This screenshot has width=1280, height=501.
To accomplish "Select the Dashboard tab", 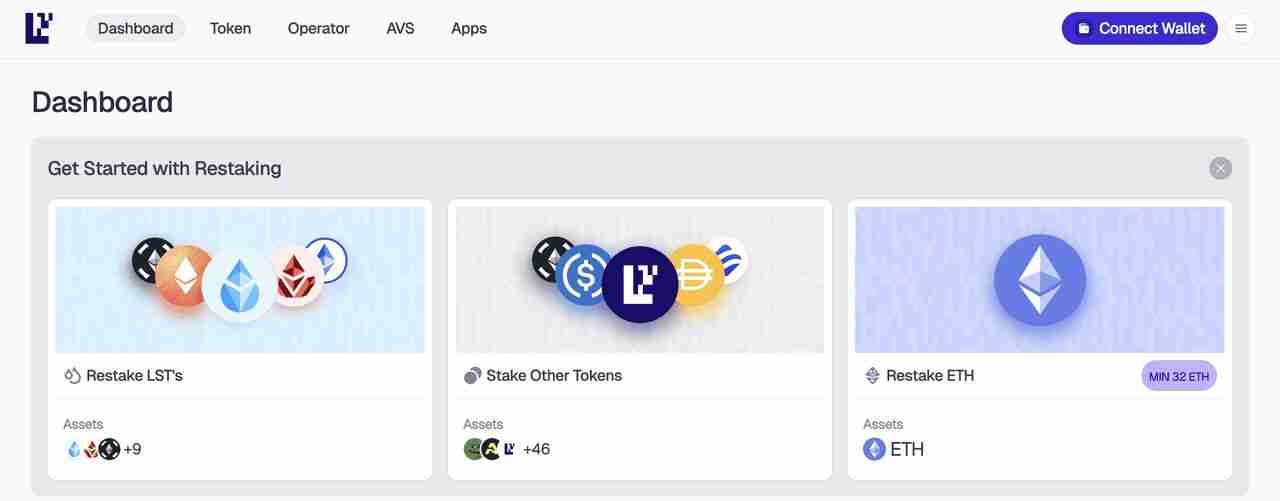I will 135,28.
